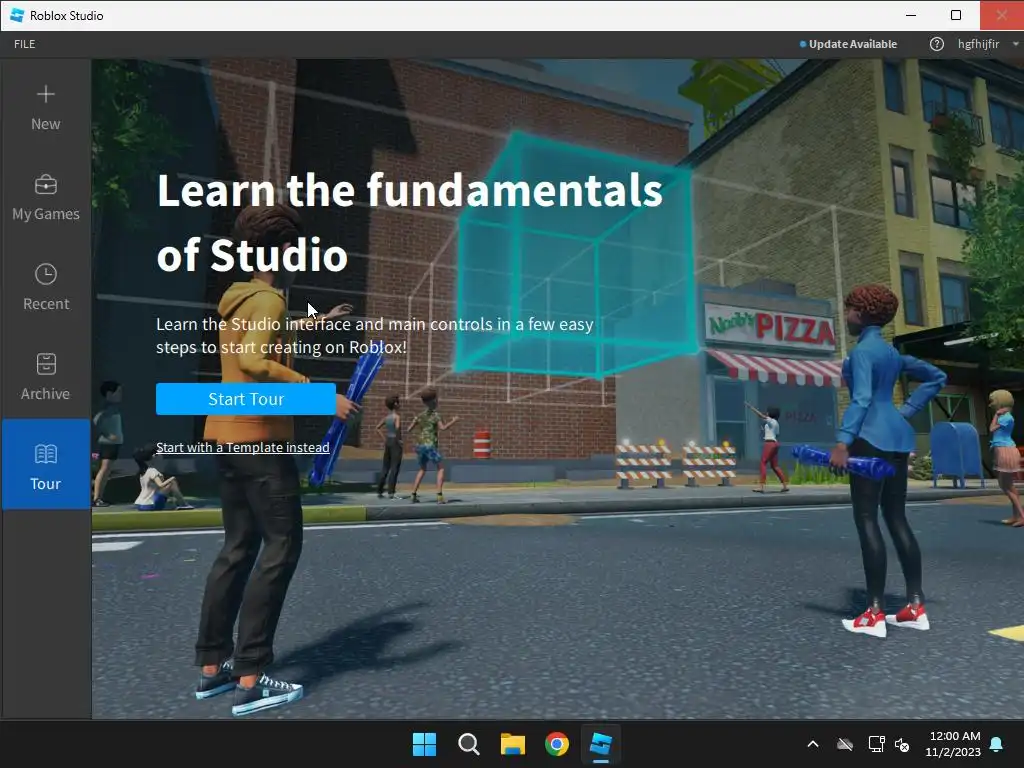Open File Explorer from the taskbar
The width and height of the screenshot is (1024, 768).
(513, 744)
